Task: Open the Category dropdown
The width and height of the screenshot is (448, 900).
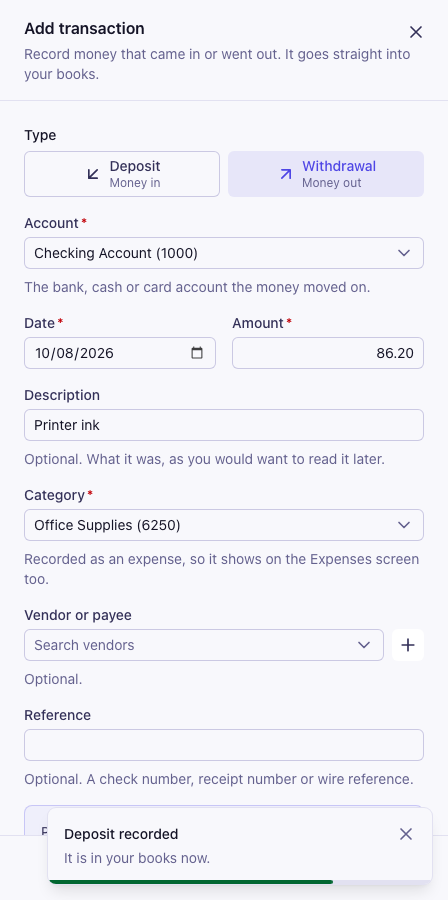Action: (224, 525)
